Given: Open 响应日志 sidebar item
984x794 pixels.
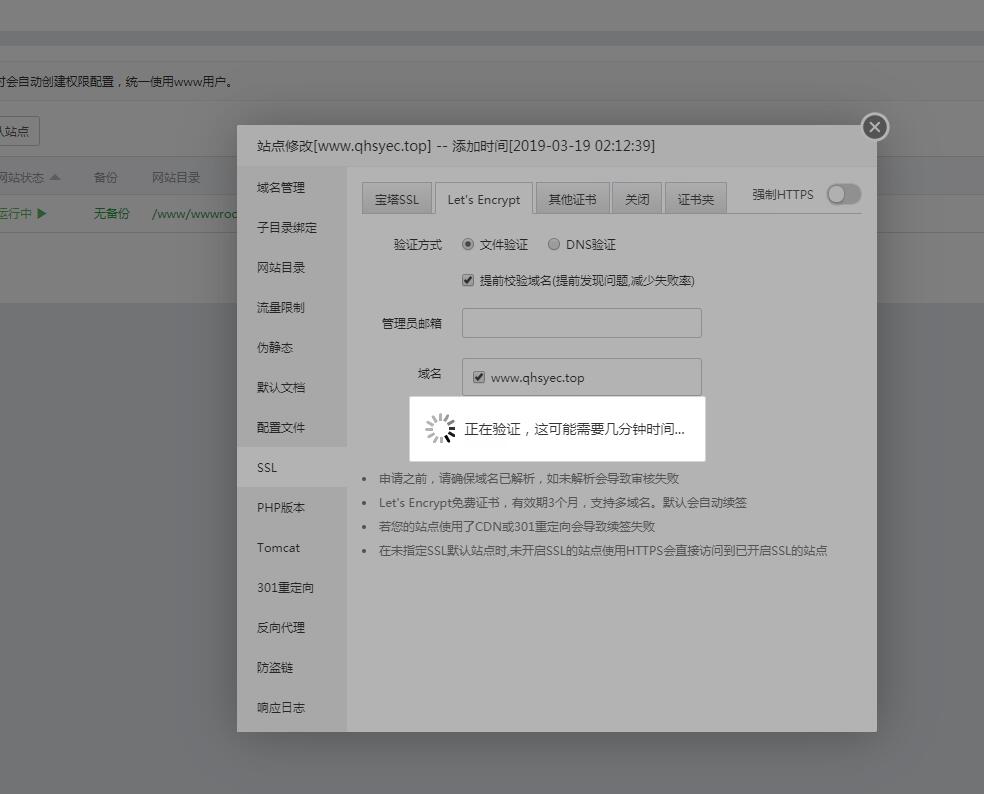Looking at the screenshot, I should [x=292, y=707].
